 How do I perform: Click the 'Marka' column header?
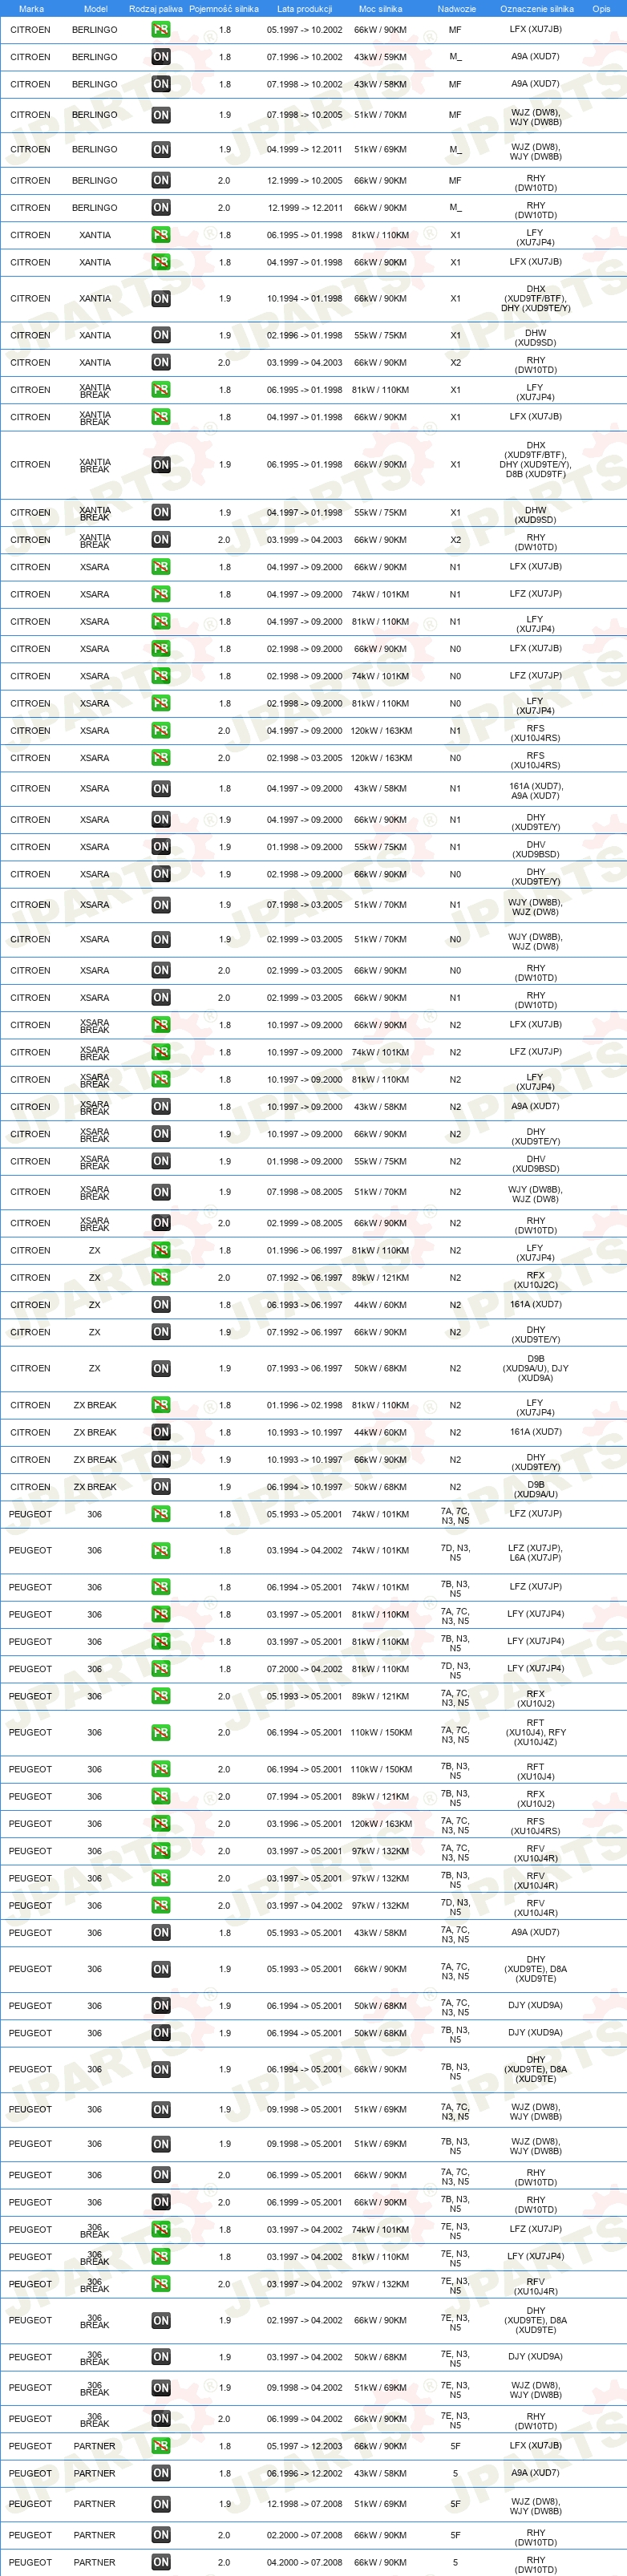tap(31, 9)
